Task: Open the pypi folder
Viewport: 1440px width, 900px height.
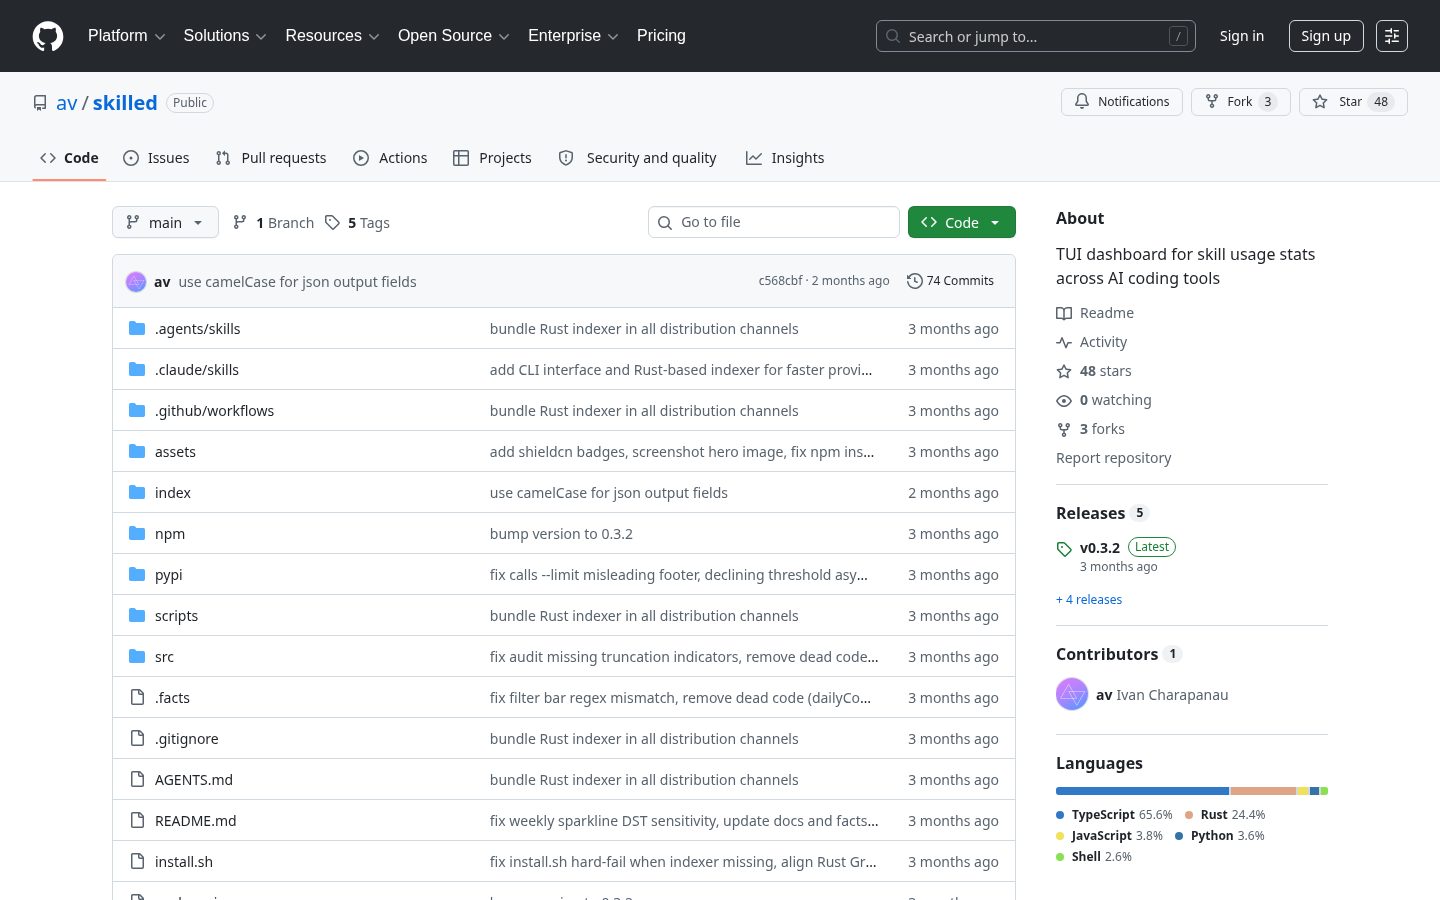Action: click(x=168, y=574)
